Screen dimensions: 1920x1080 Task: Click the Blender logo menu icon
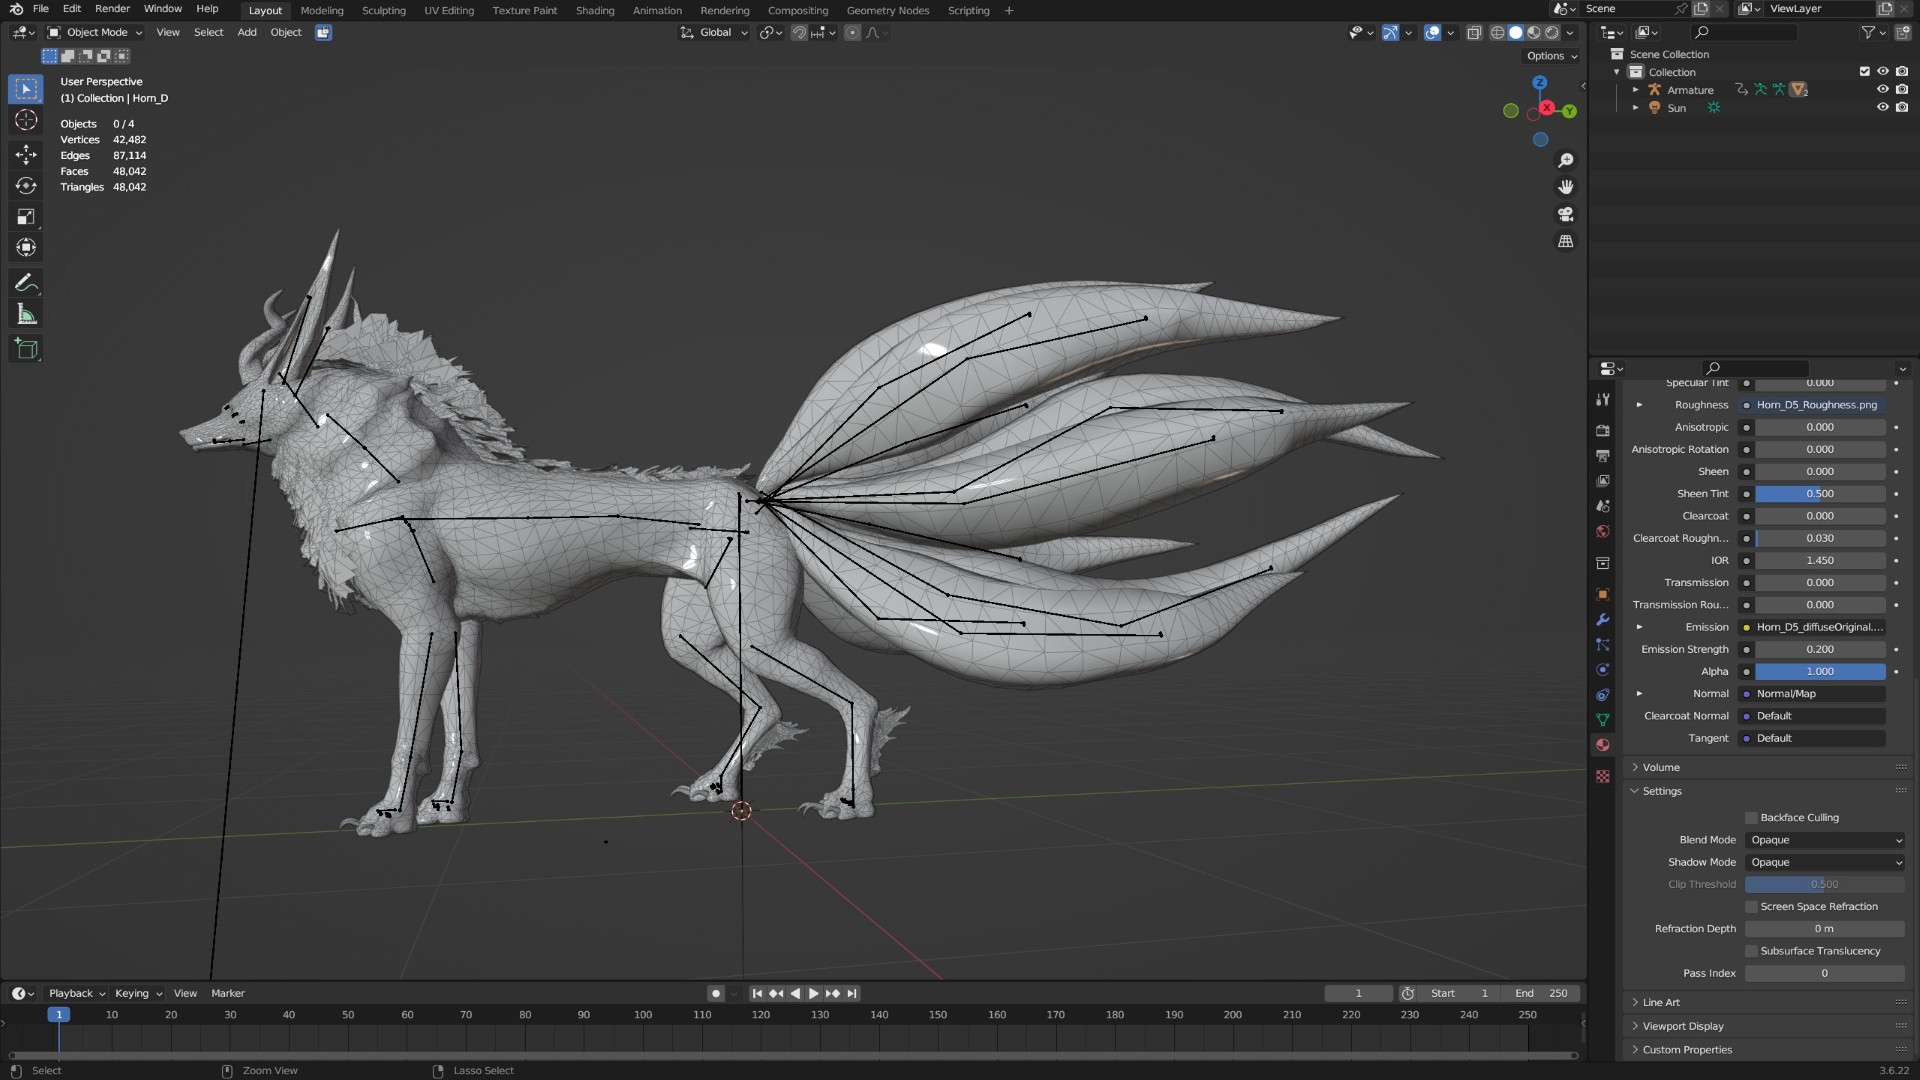pos(16,9)
